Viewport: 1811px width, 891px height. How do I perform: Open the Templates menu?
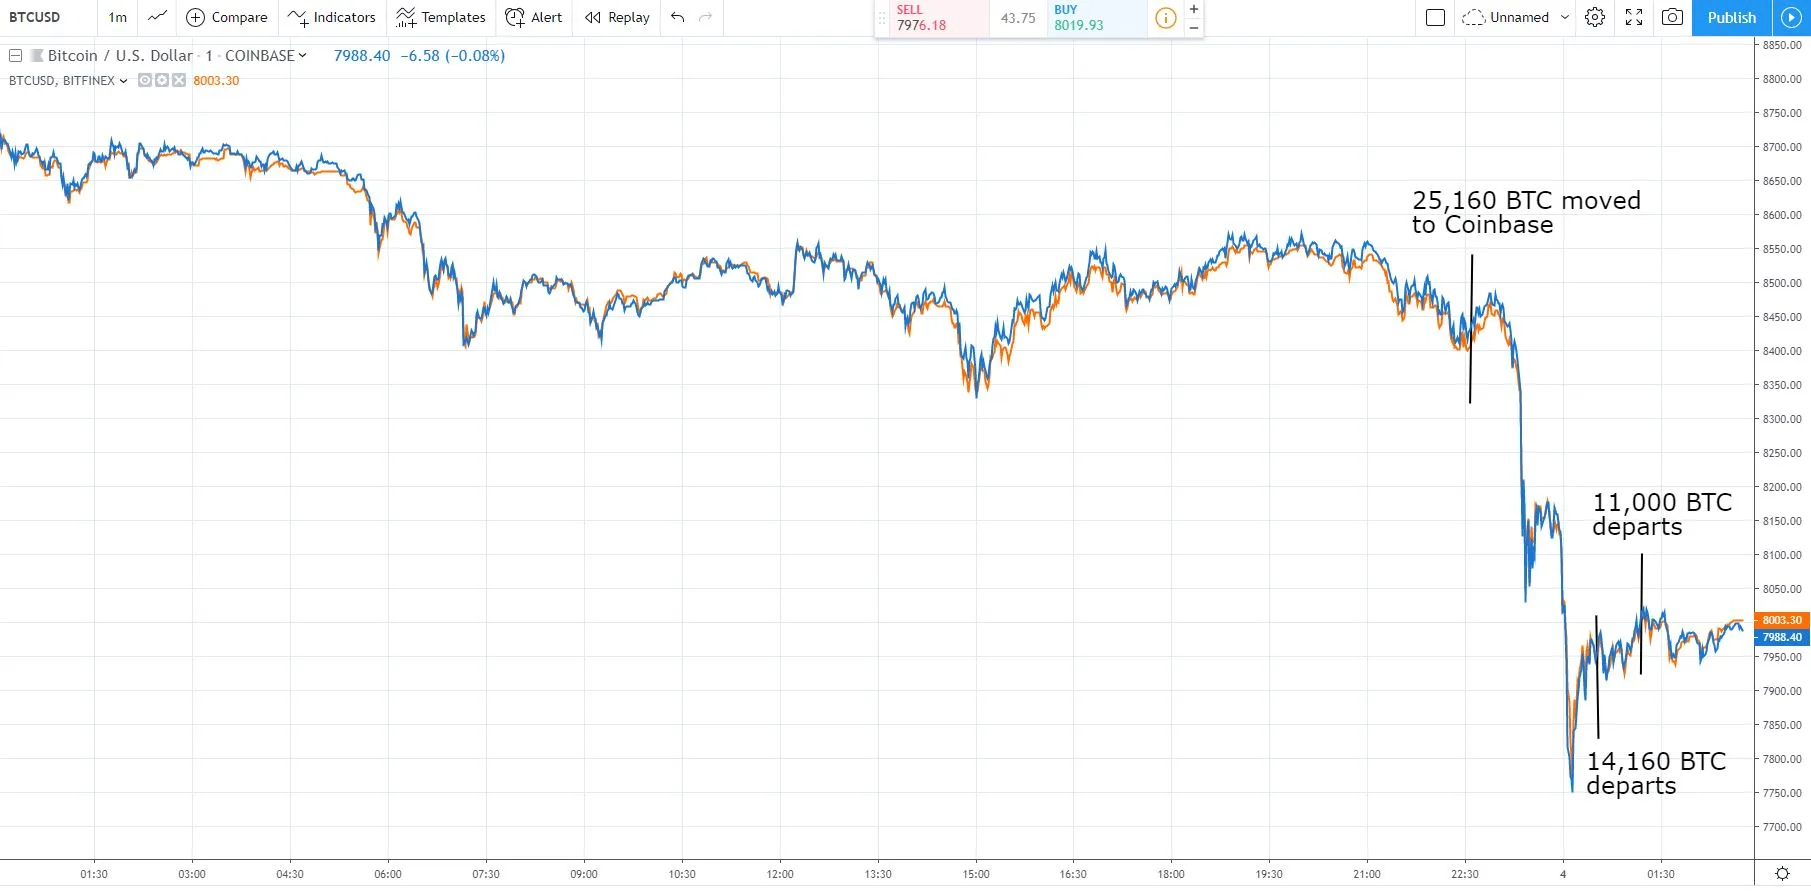[441, 17]
